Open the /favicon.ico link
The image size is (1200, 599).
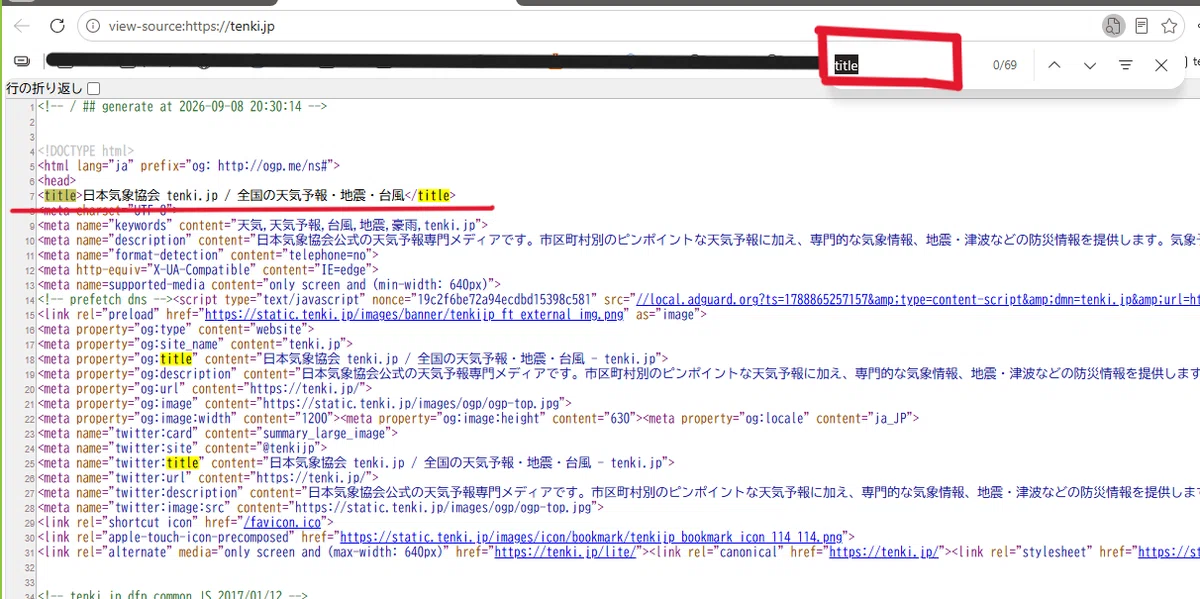281,522
